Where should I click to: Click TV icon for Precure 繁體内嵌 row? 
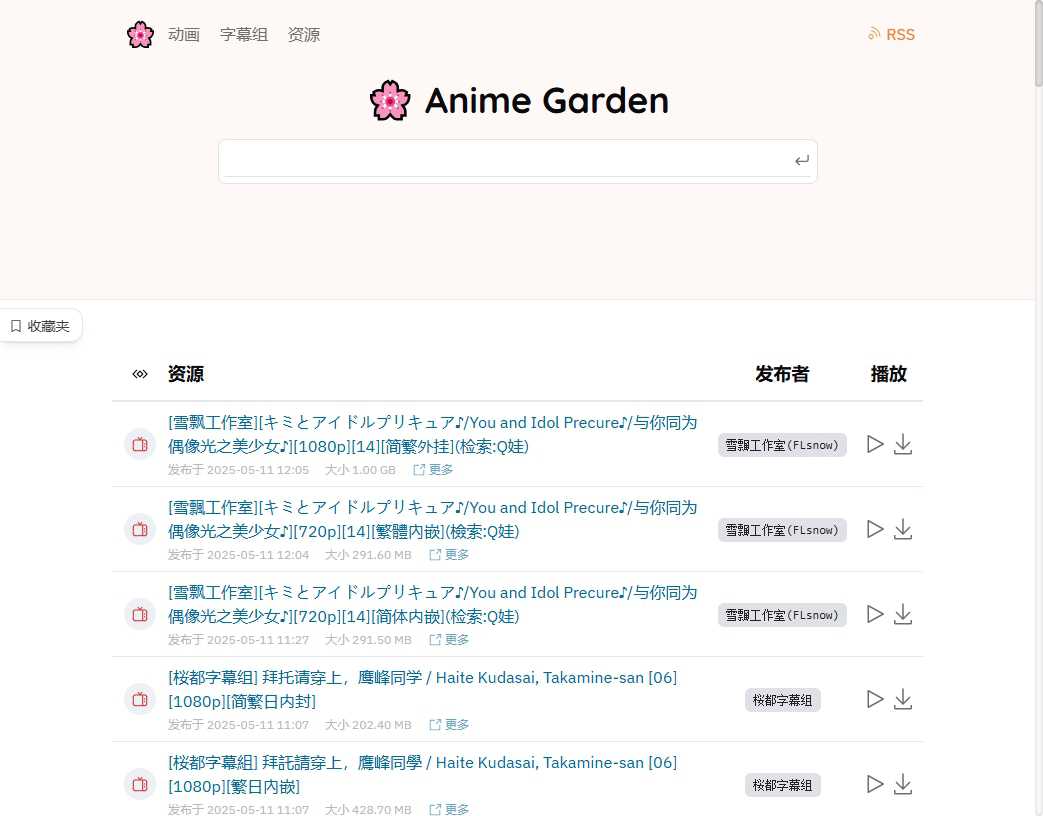[140, 529]
